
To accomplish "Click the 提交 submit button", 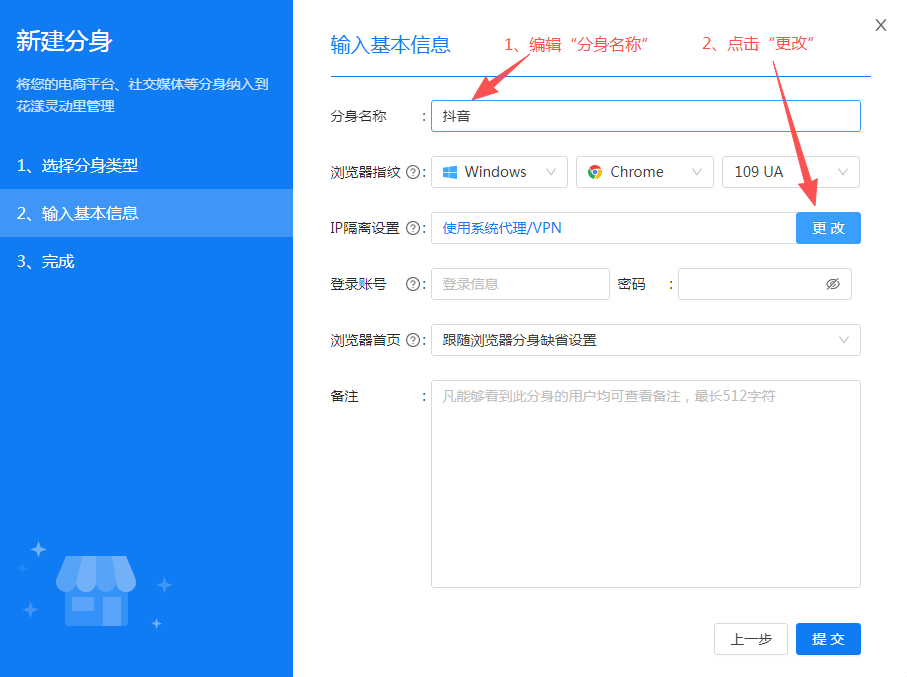I will [828, 638].
